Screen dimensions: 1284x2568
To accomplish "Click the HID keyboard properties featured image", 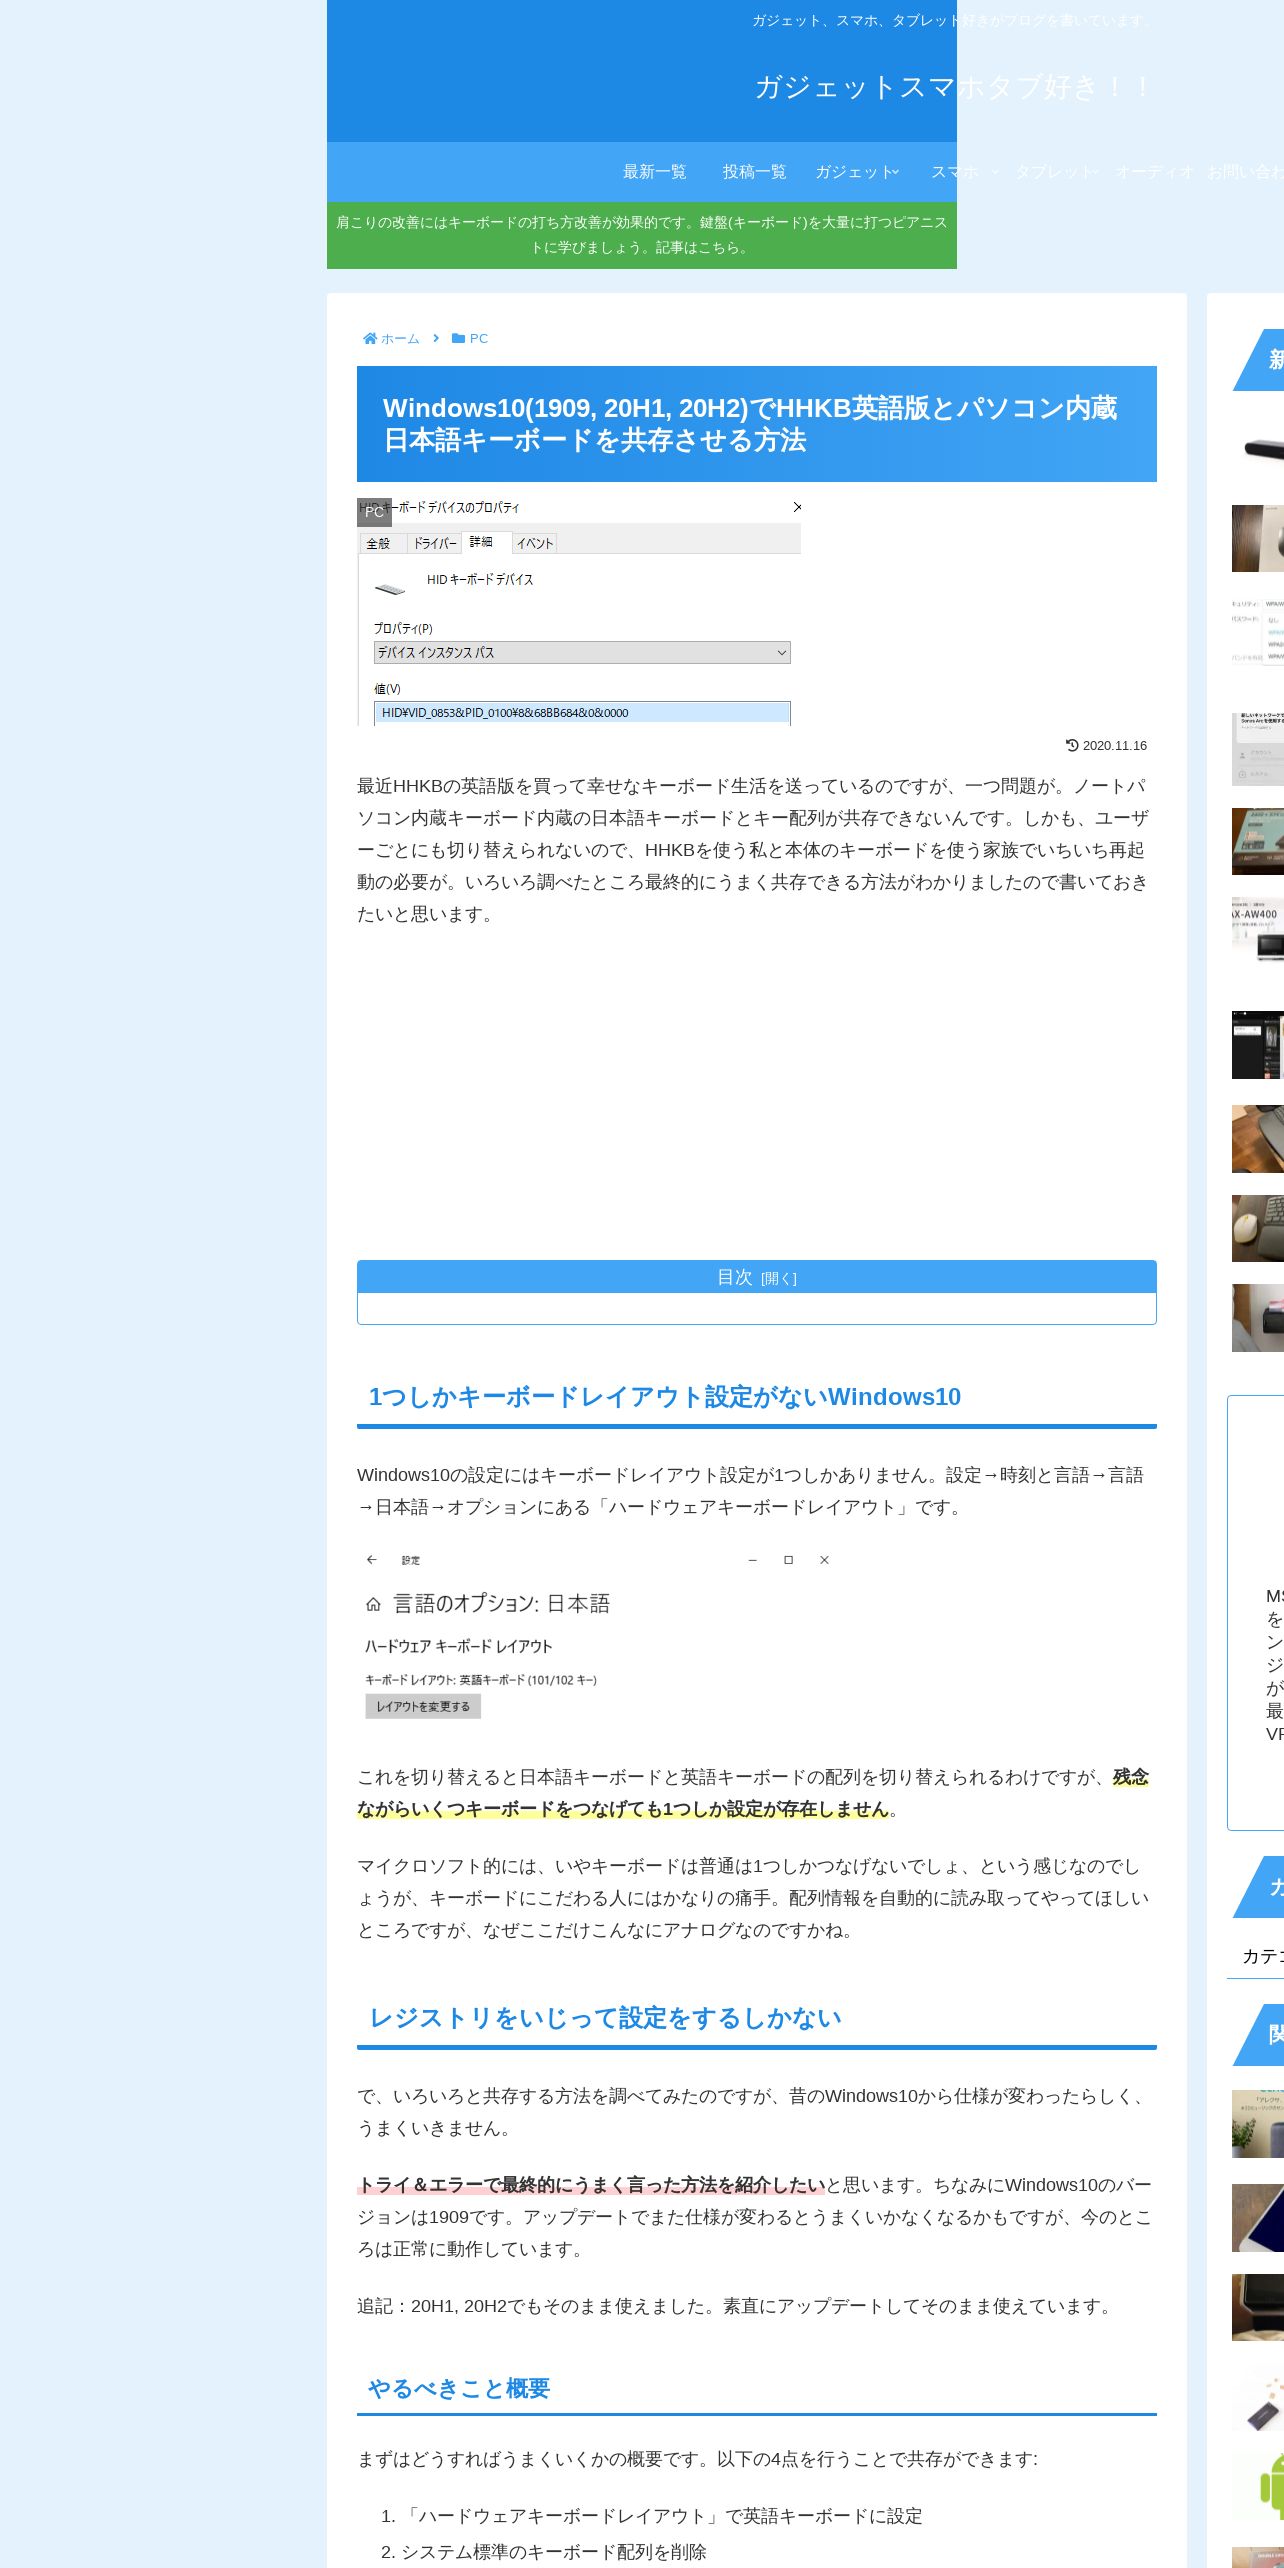I will (580, 612).
